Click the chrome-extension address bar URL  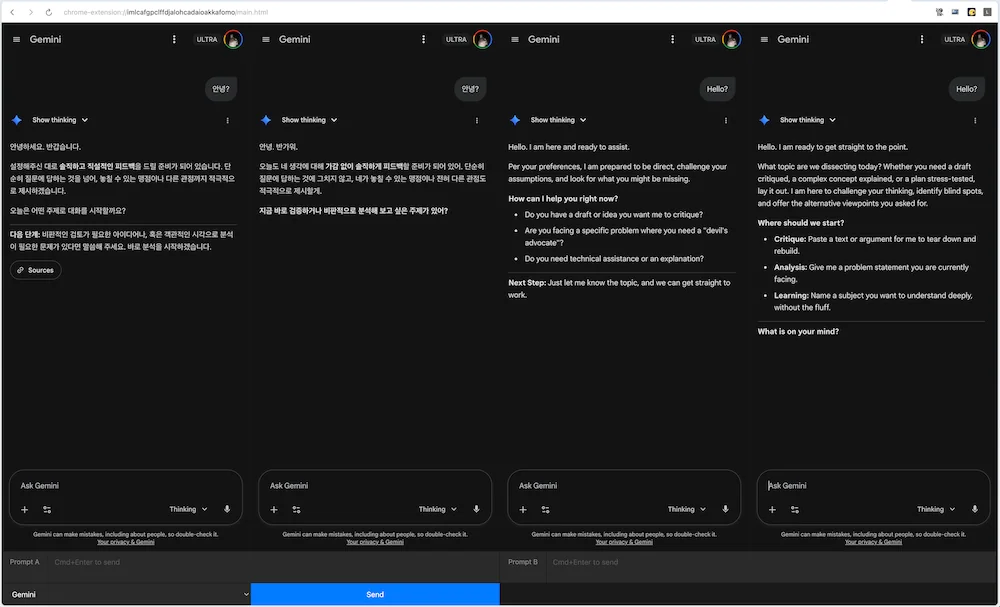click(166, 12)
